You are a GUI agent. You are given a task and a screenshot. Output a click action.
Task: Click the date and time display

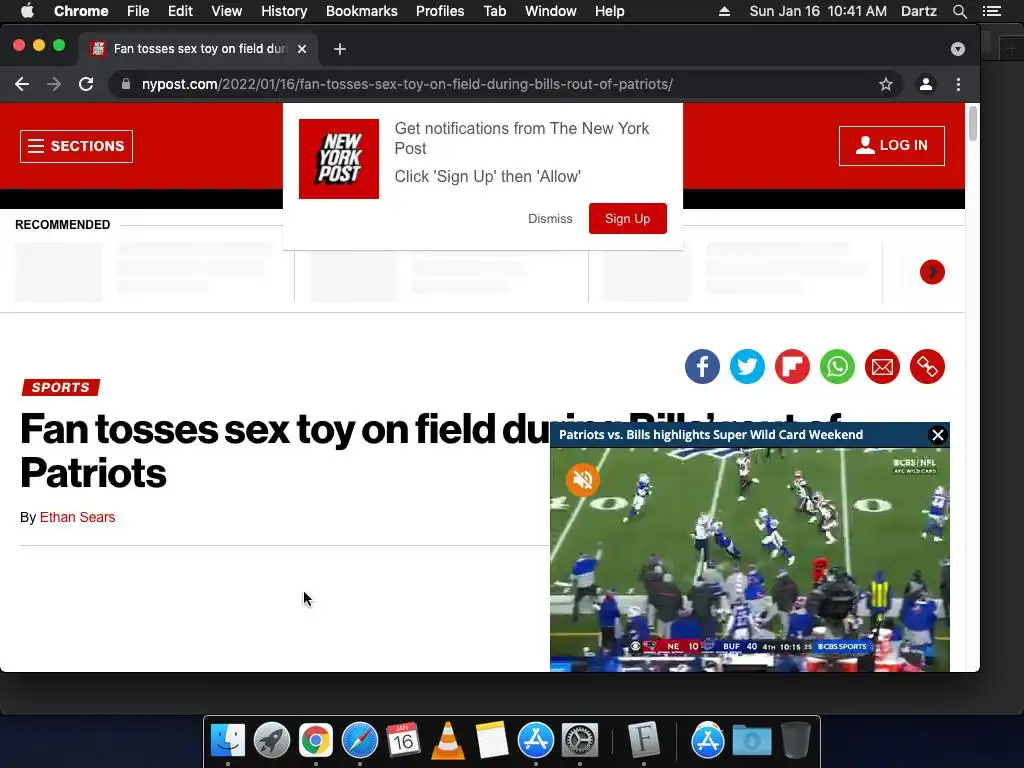[x=818, y=11]
